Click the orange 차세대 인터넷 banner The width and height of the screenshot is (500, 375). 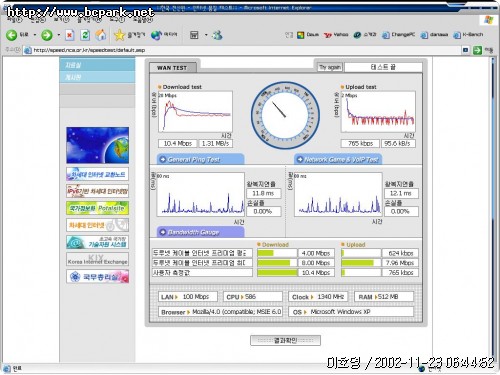pos(97,225)
